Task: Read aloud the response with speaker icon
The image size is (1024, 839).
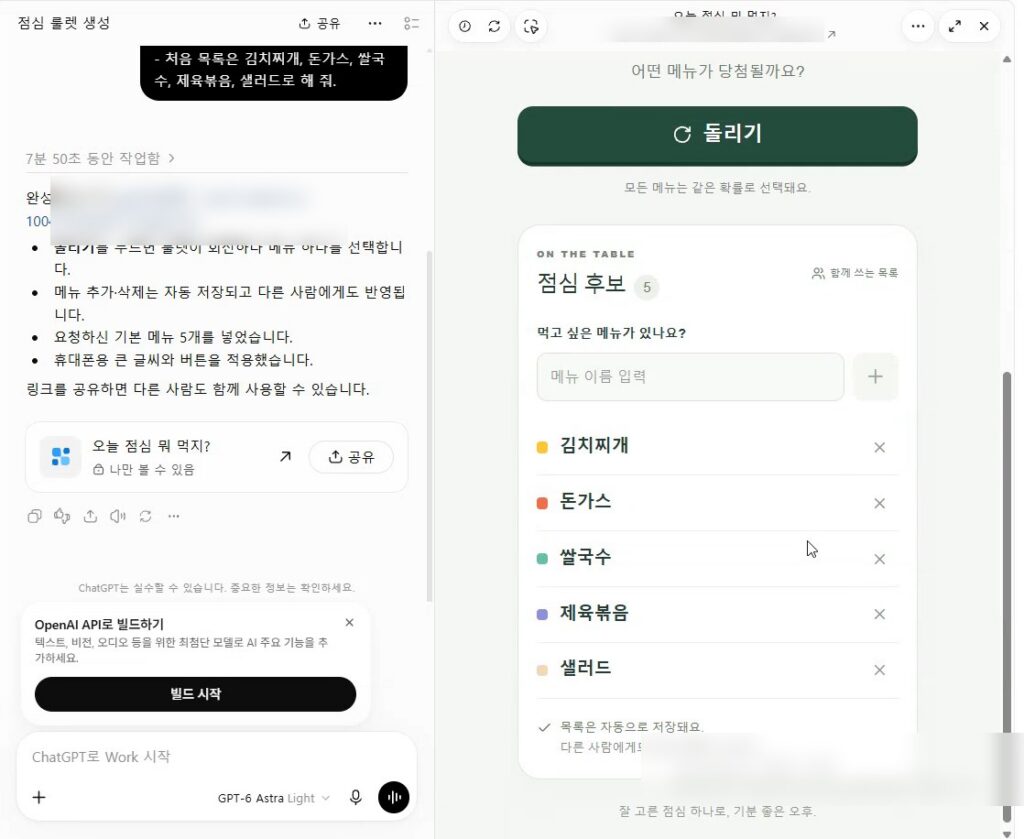Action: coord(118,516)
